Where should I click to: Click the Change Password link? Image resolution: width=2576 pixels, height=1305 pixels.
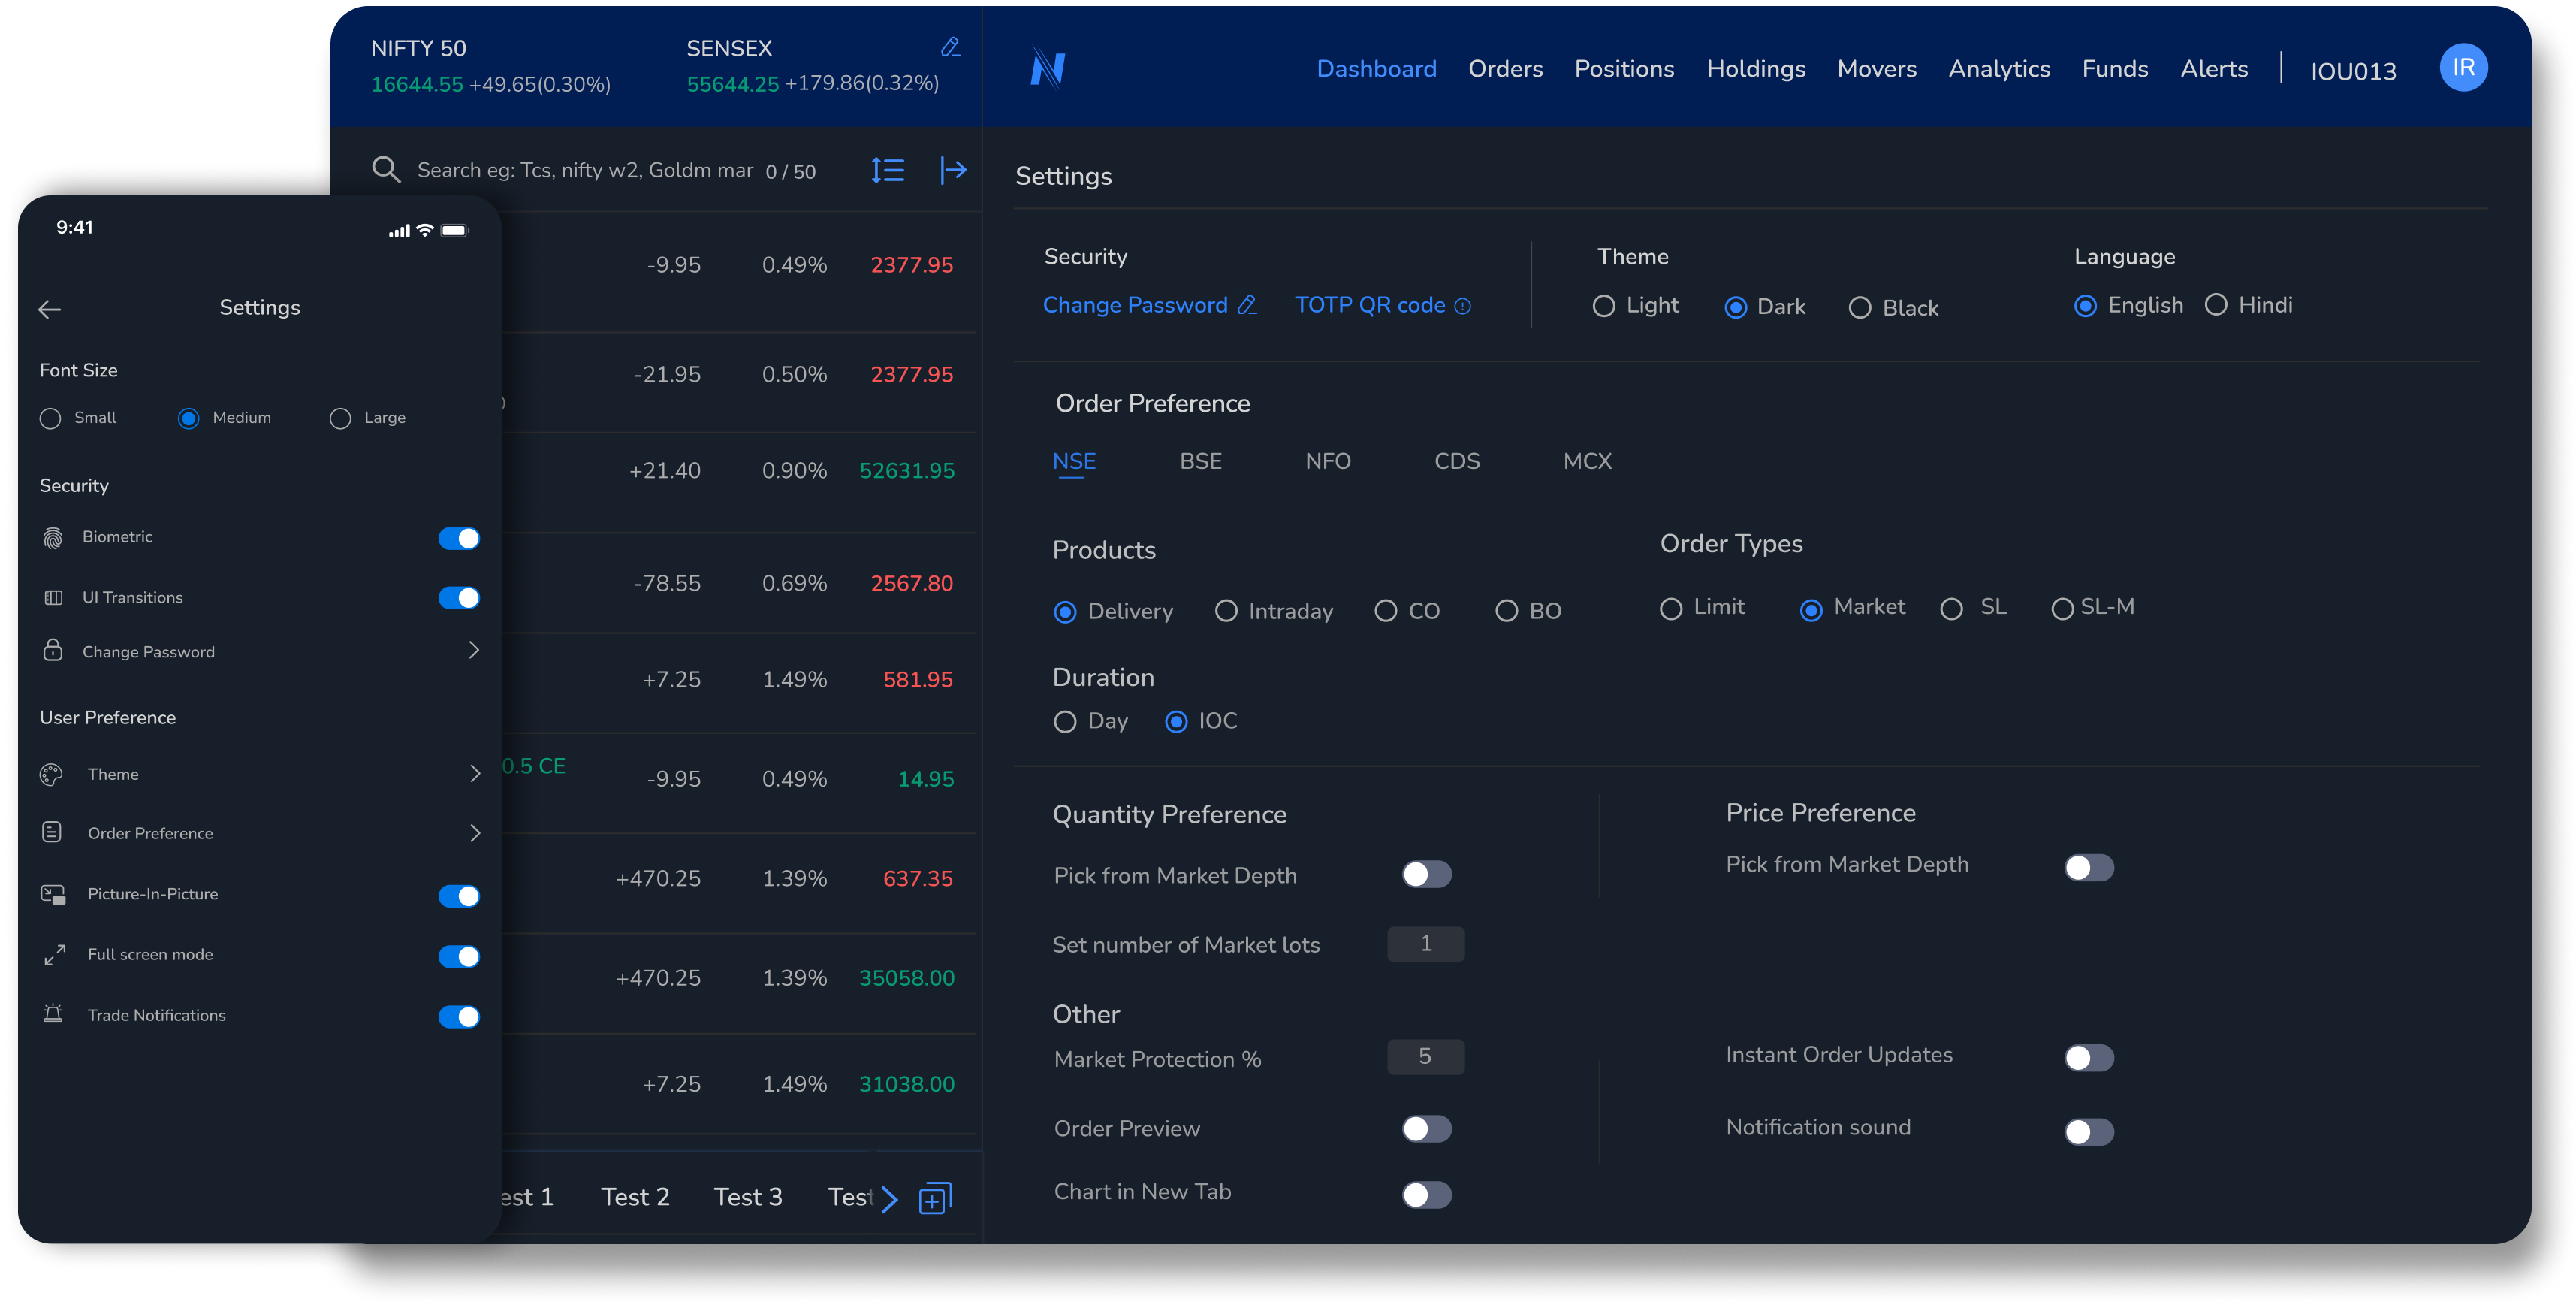pos(1135,305)
